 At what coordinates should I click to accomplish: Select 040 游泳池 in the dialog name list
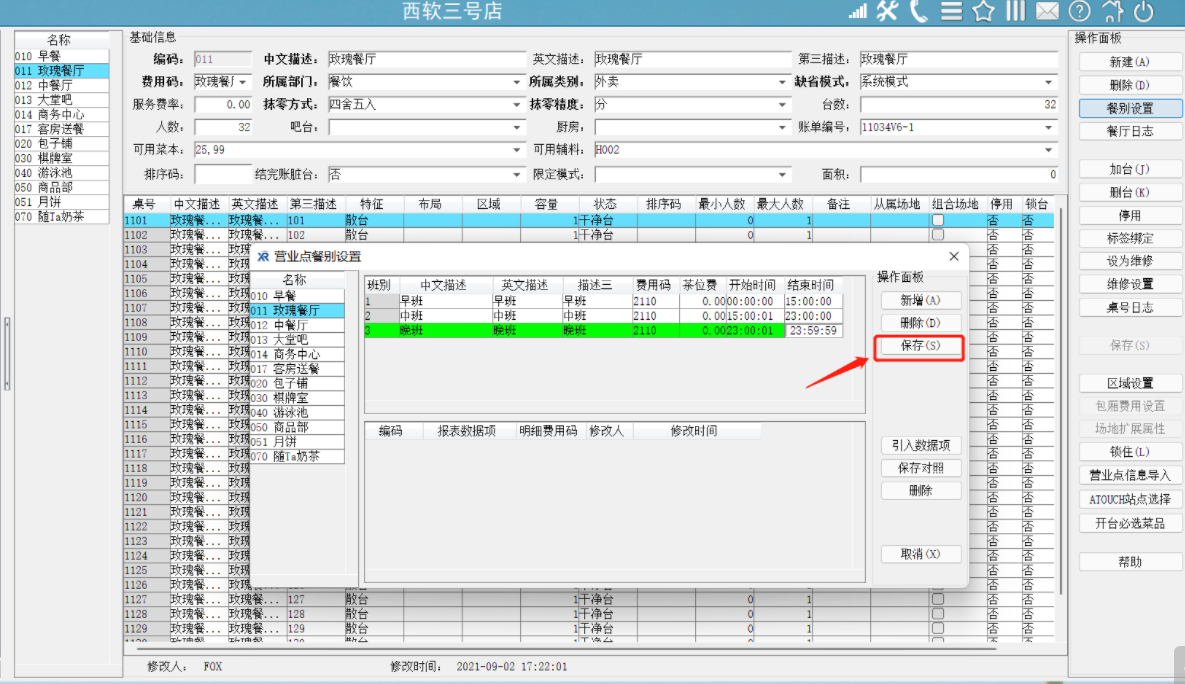tap(297, 413)
